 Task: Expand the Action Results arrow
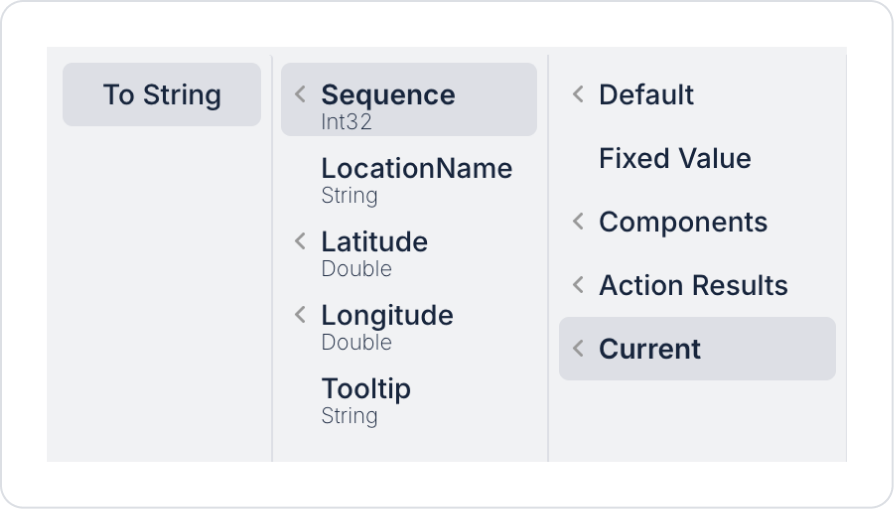(x=578, y=285)
